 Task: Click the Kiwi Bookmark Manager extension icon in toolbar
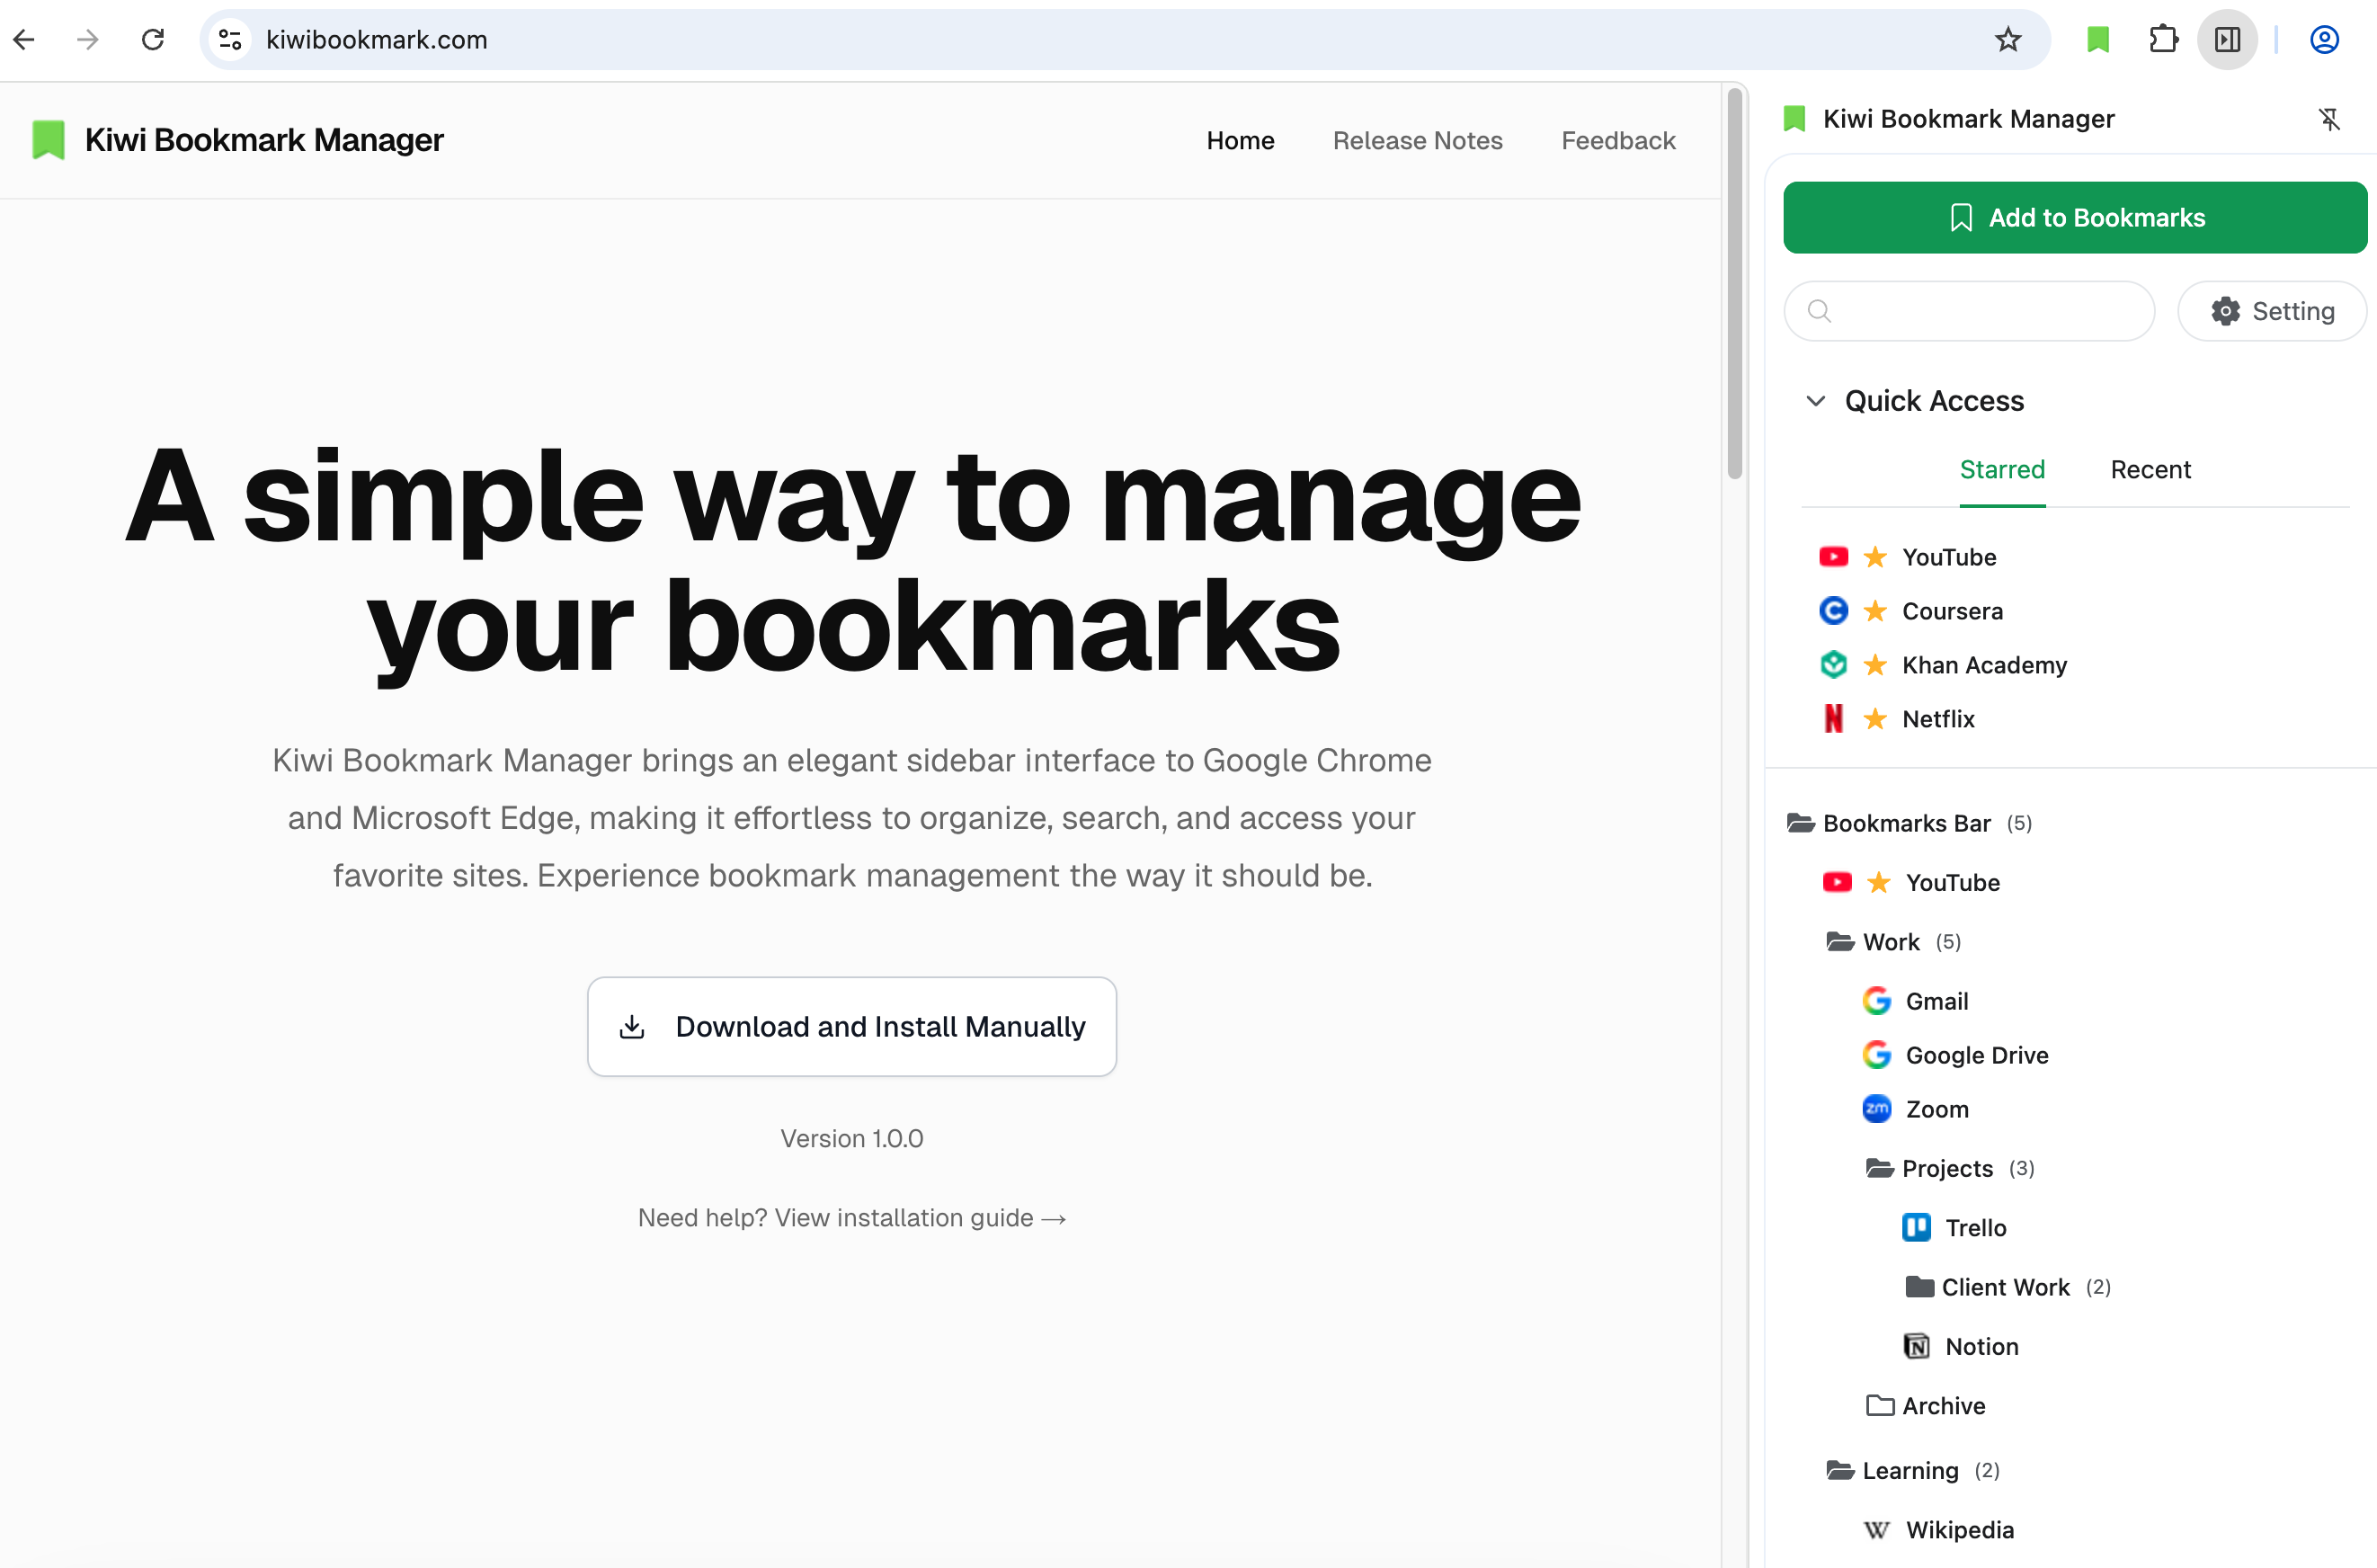point(2097,39)
